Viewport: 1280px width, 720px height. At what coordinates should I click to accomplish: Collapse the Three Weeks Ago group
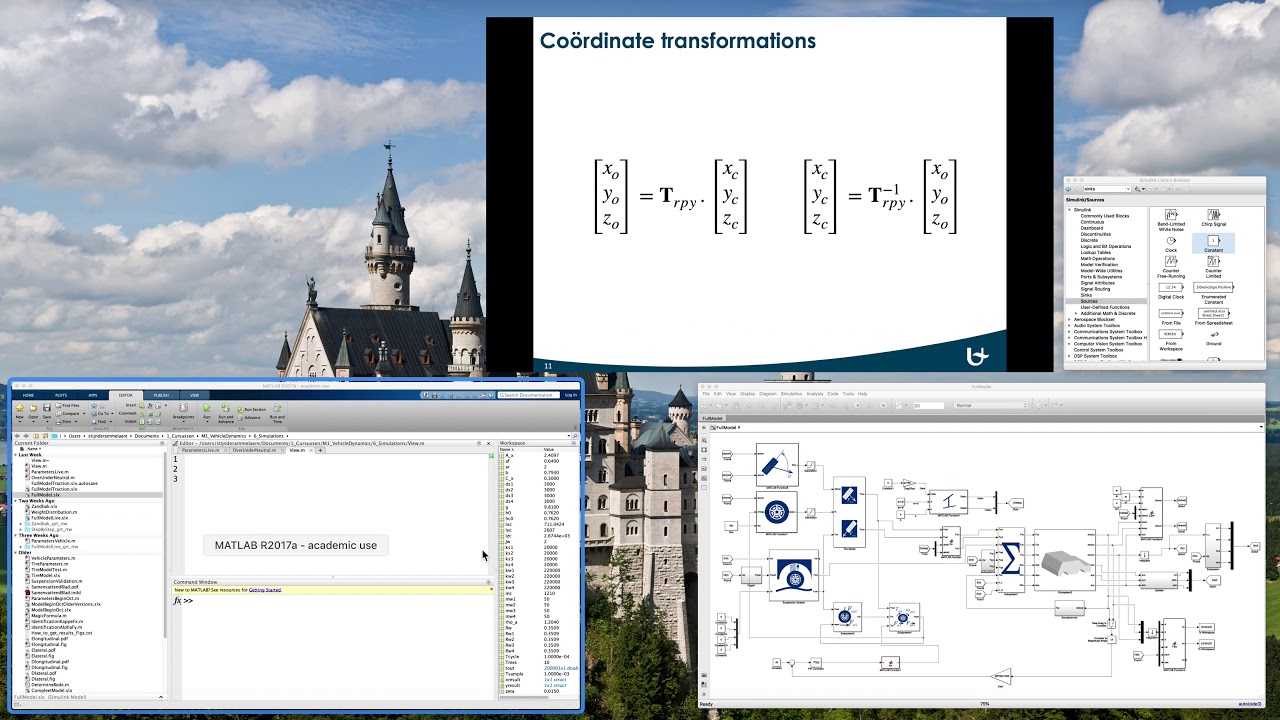15,535
